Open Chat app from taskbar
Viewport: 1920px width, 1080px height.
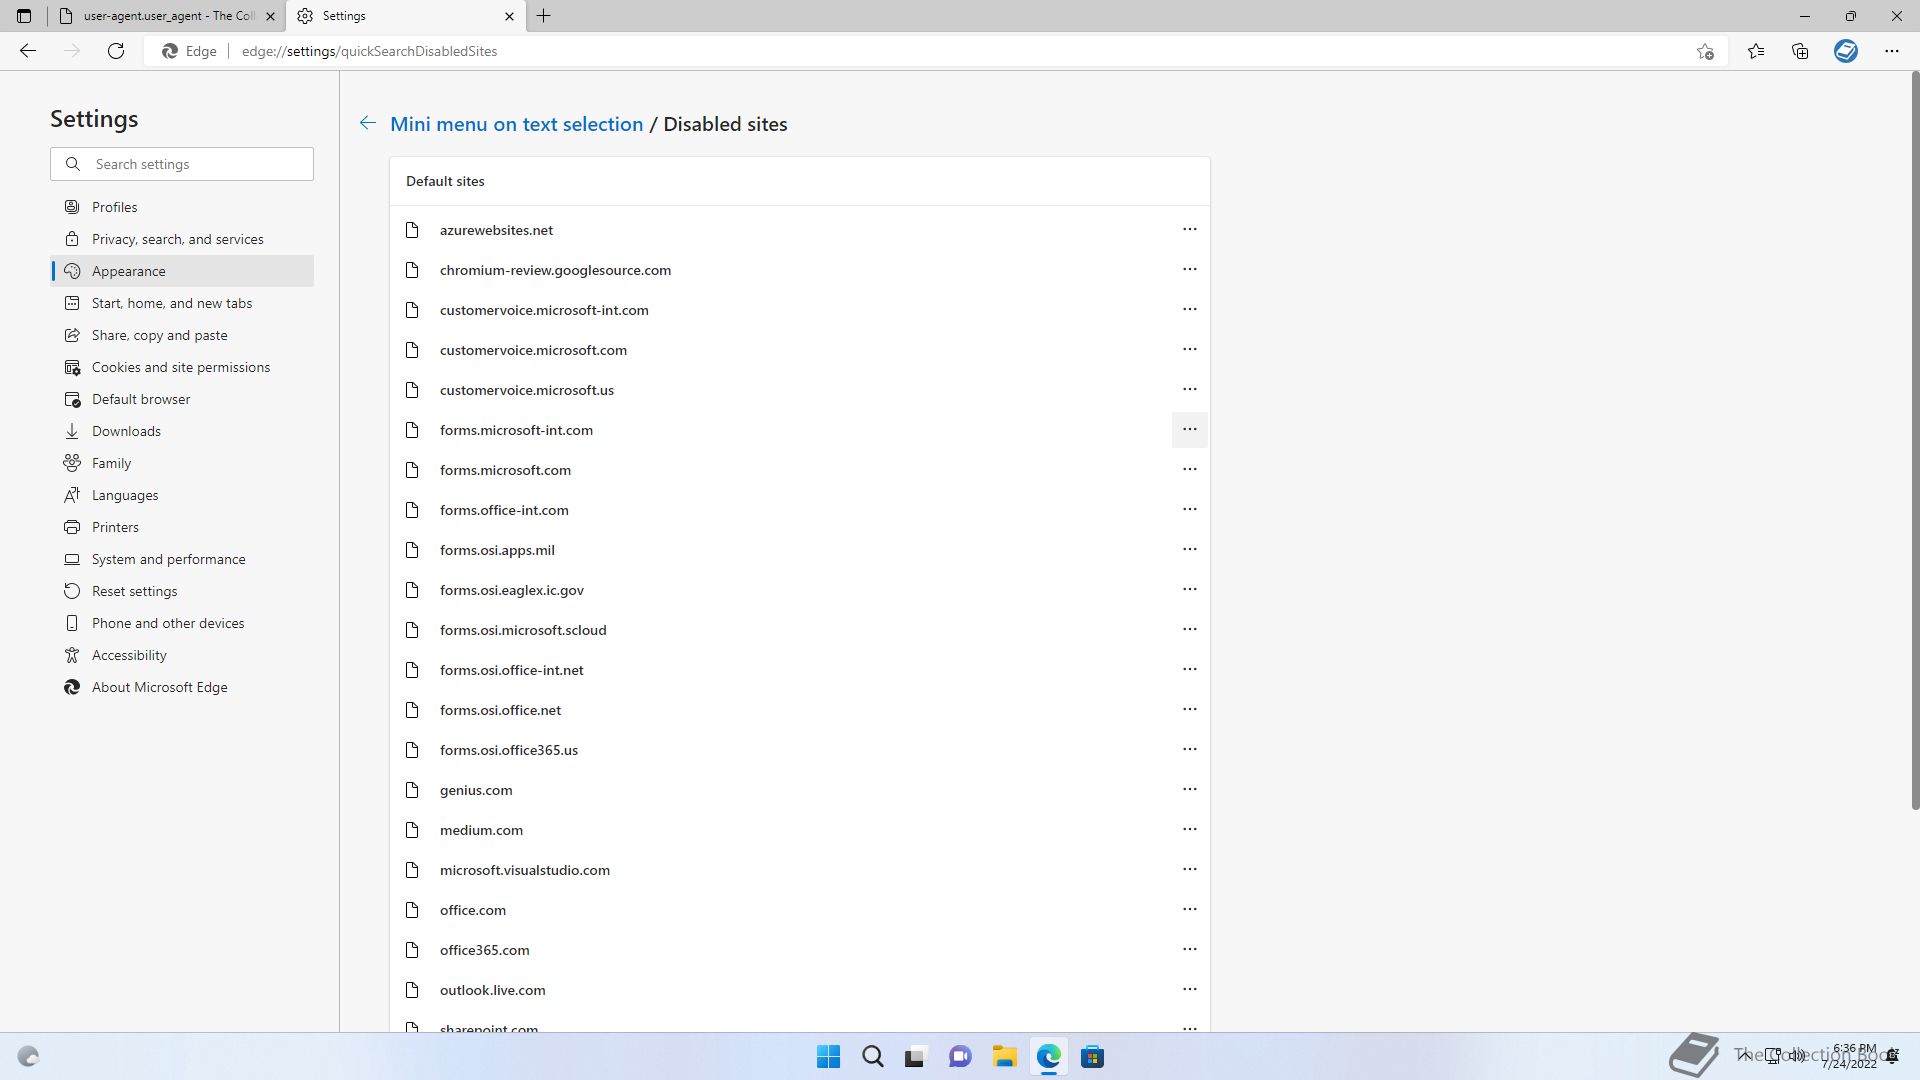(960, 1057)
